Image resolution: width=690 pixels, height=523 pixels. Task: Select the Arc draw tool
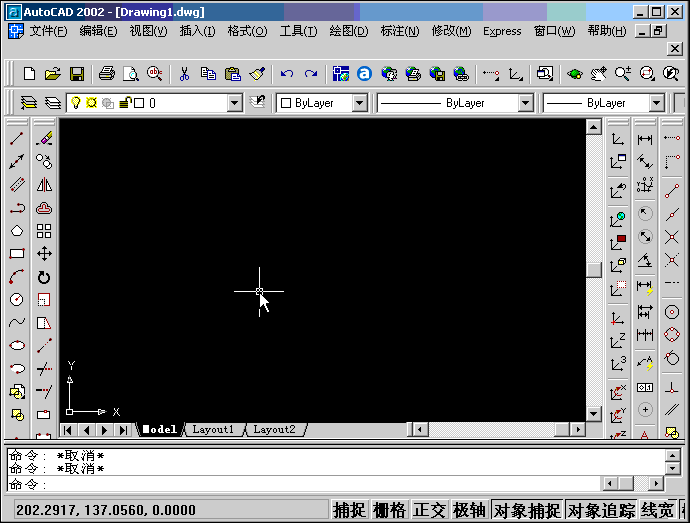tap(17, 276)
